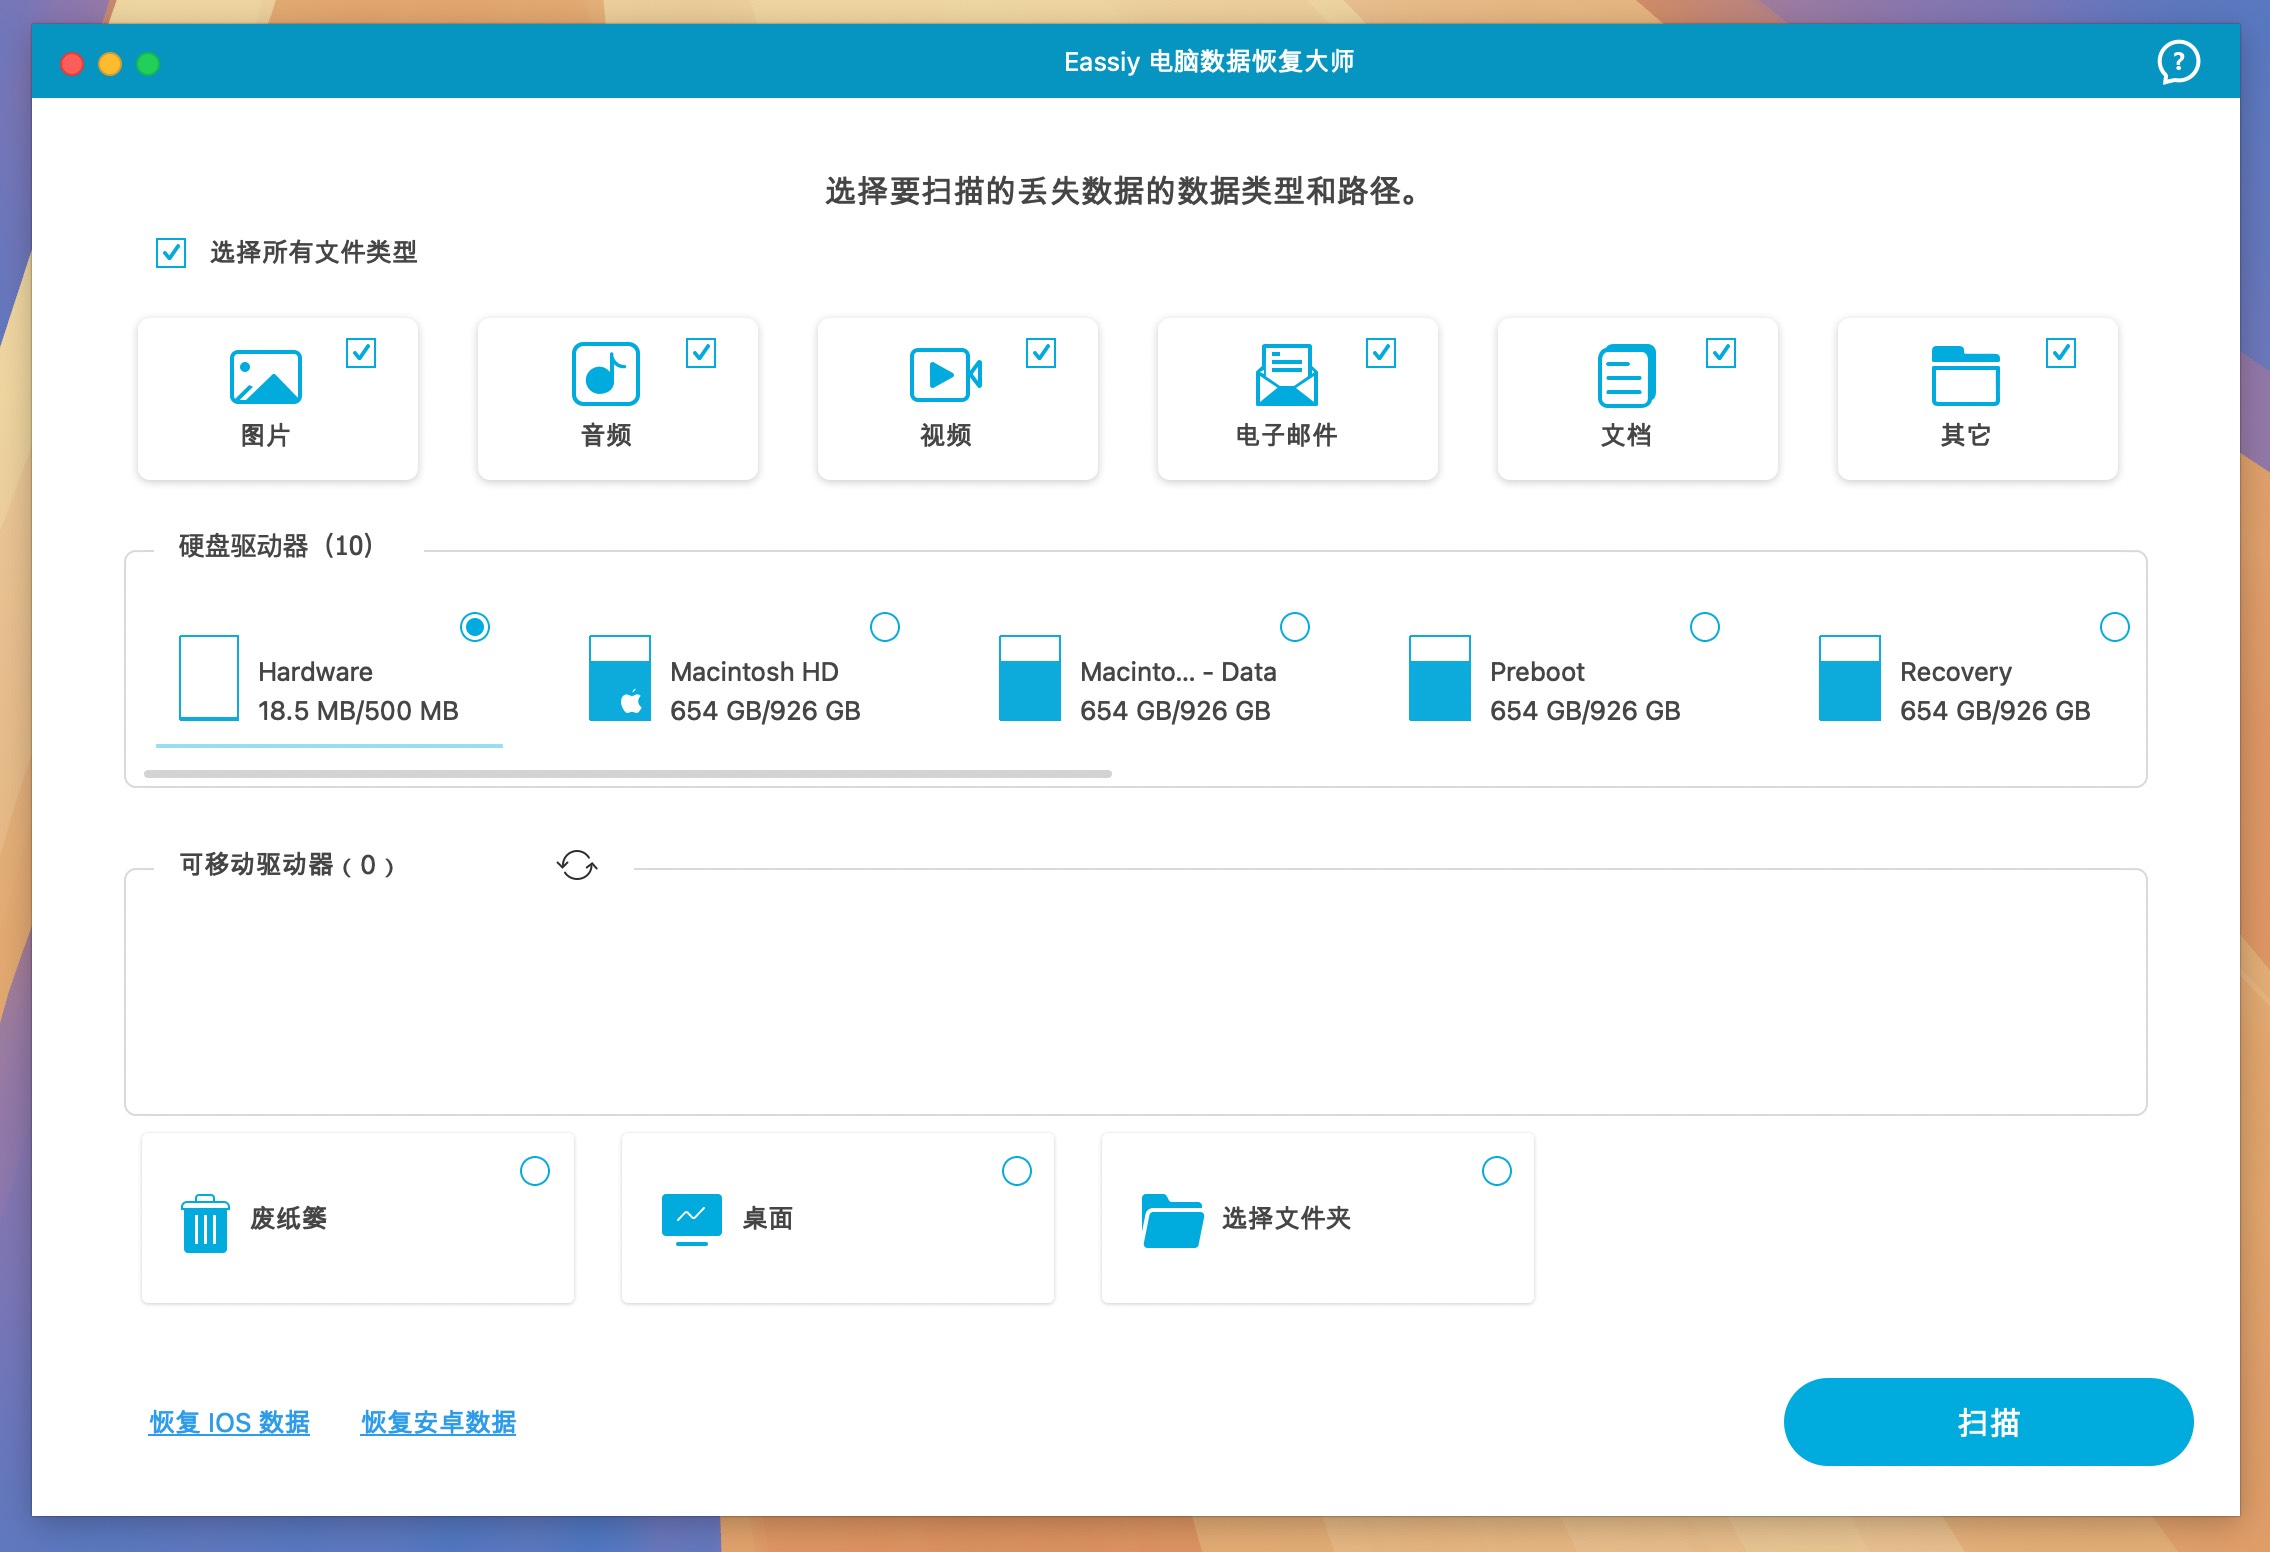This screenshot has width=2270, height=1552.
Task: Click the 桌面 desktop monitor icon
Action: [692, 1220]
